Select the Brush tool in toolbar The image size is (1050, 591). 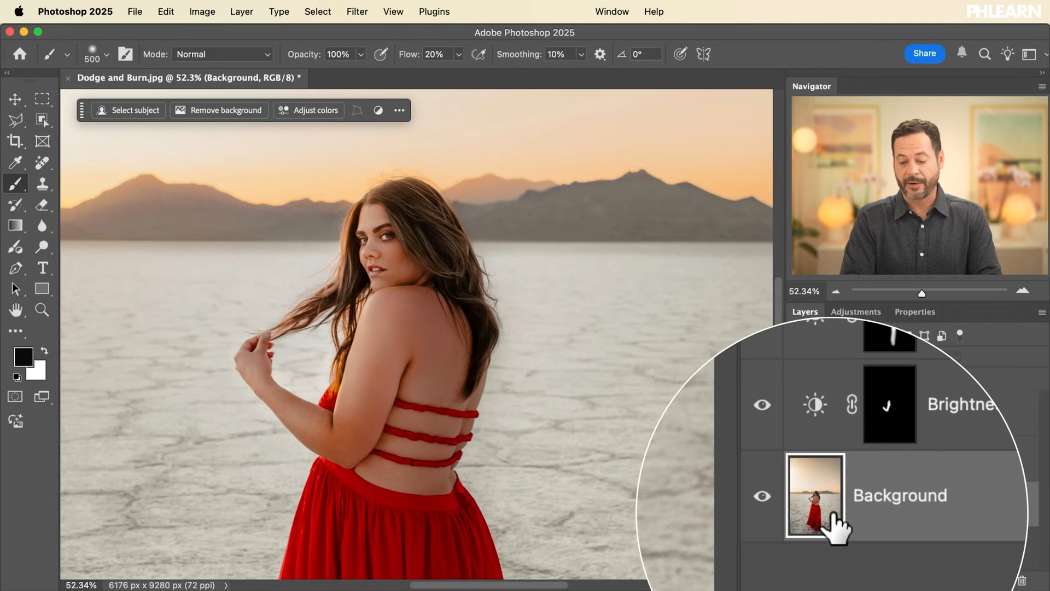pyautogui.click(x=15, y=183)
